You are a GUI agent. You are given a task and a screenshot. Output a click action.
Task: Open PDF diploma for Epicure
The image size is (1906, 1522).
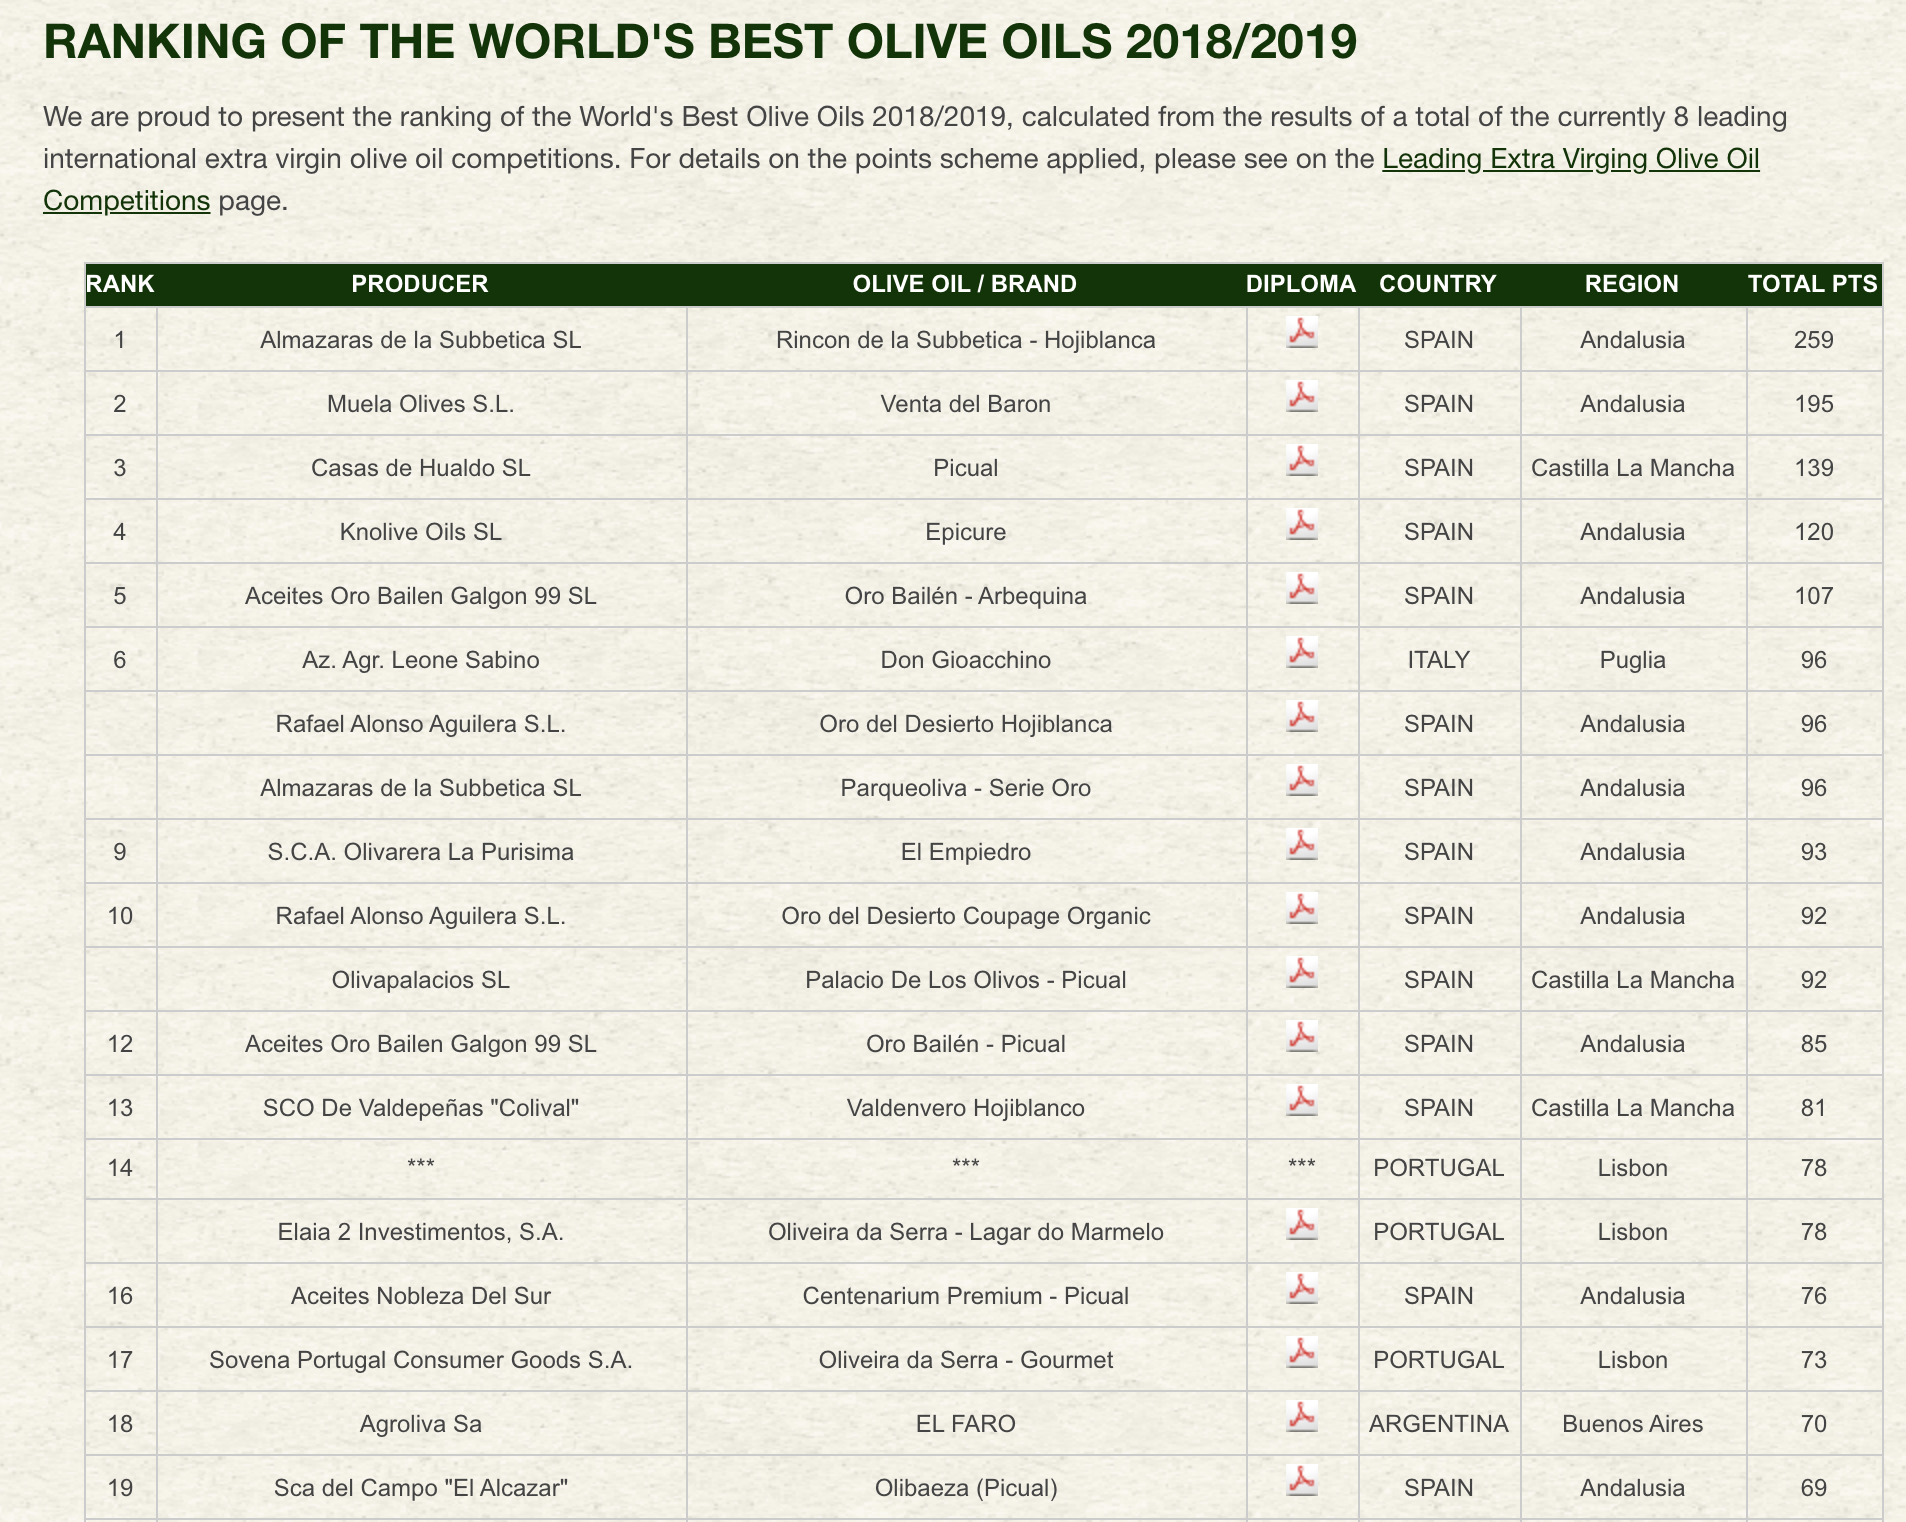click(x=1302, y=524)
